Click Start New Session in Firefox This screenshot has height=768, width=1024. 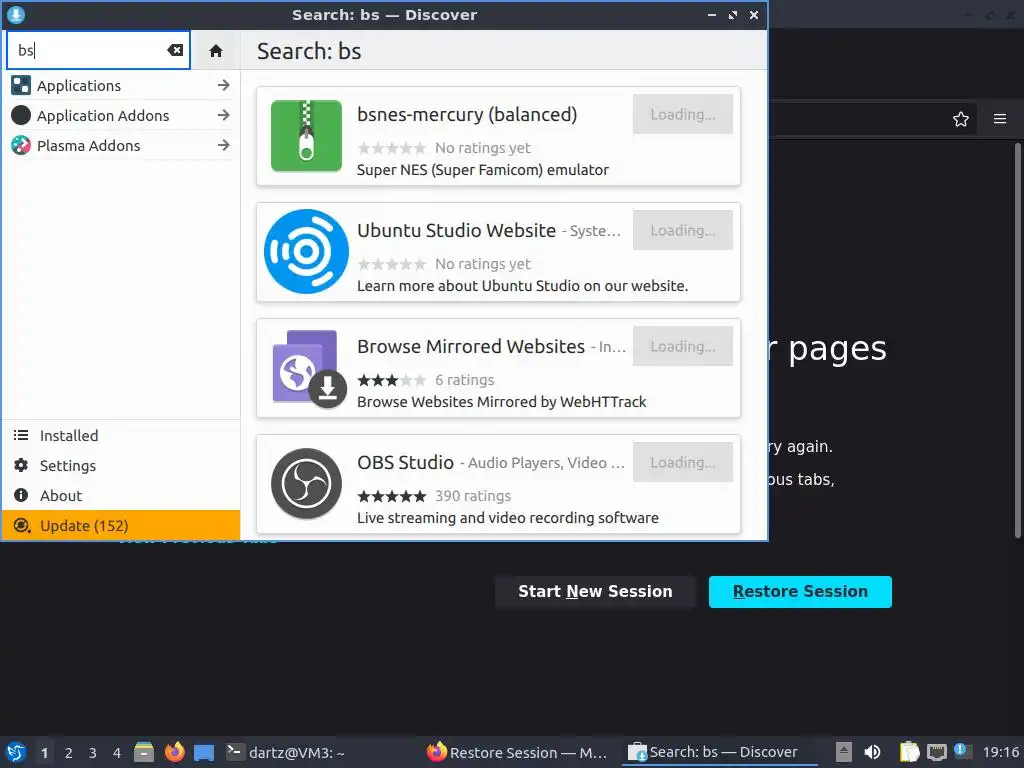click(595, 592)
